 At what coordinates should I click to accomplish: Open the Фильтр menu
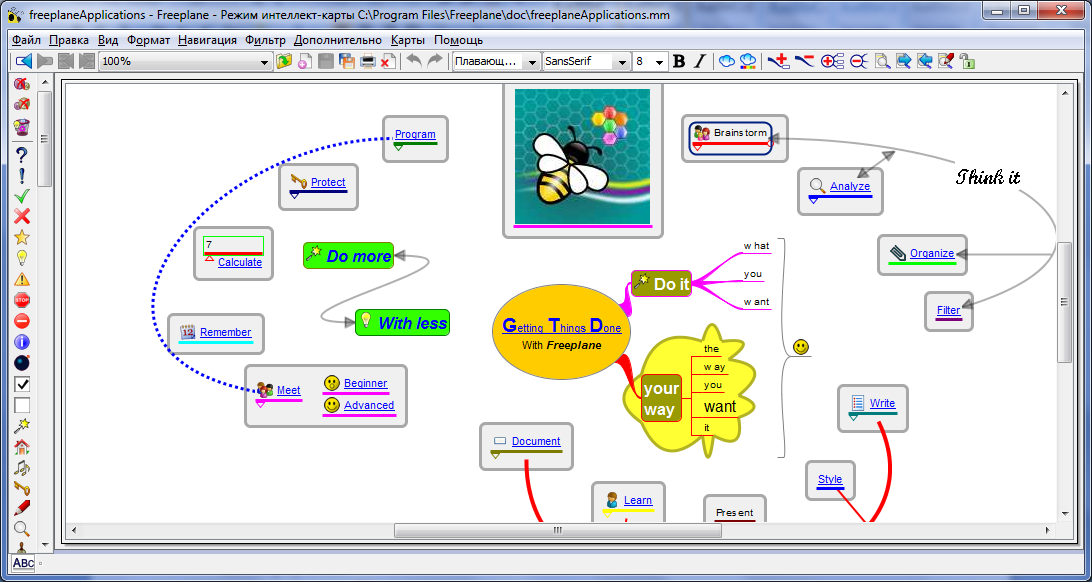pos(265,40)
